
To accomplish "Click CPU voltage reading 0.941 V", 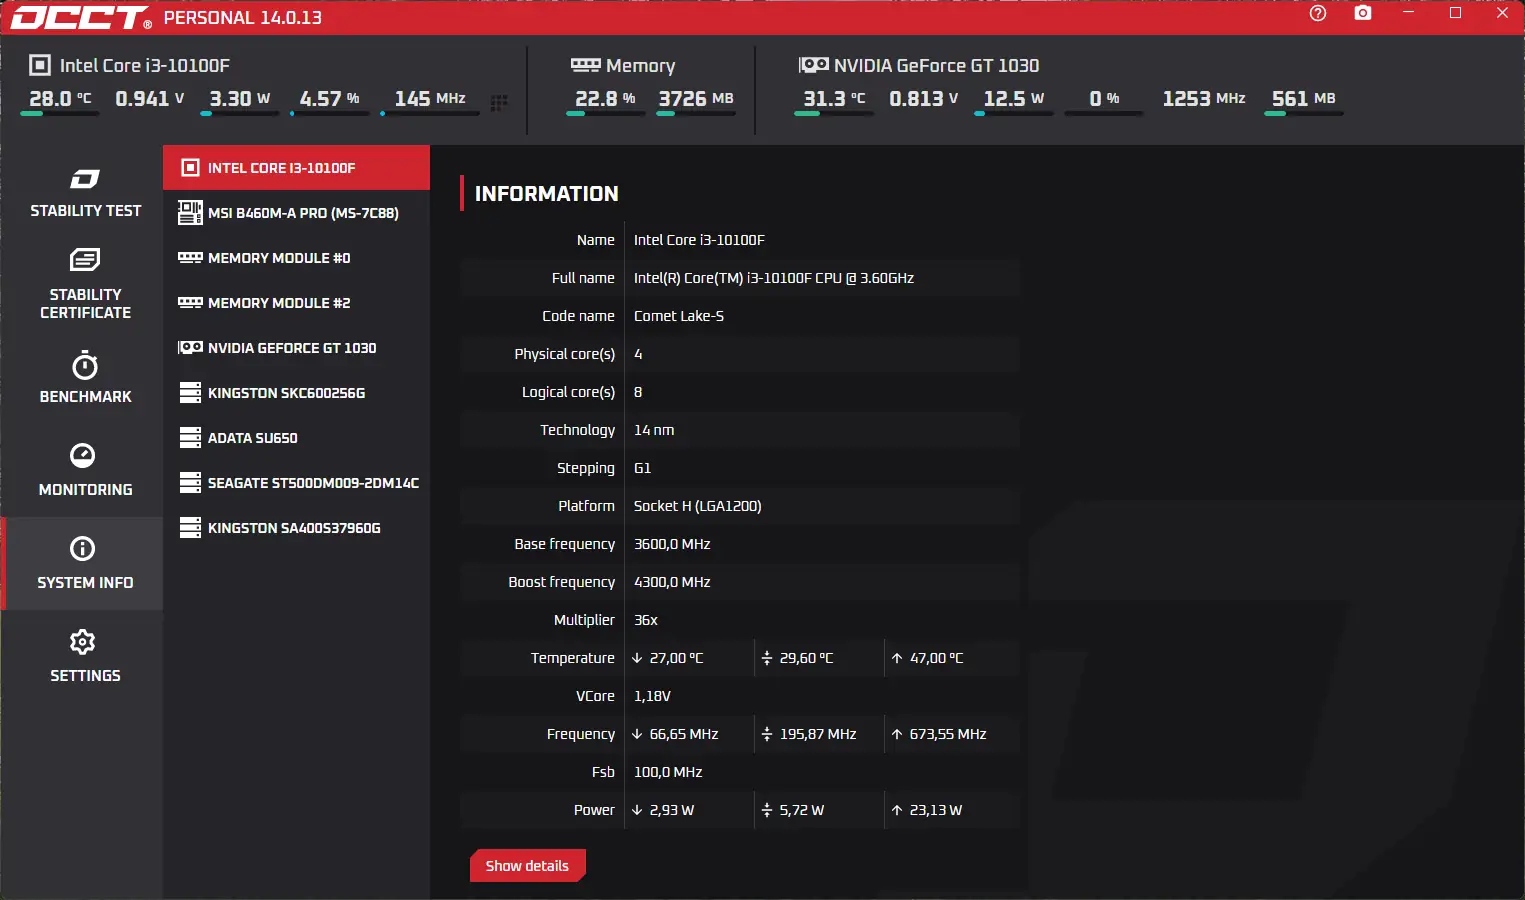I will 150,99.
